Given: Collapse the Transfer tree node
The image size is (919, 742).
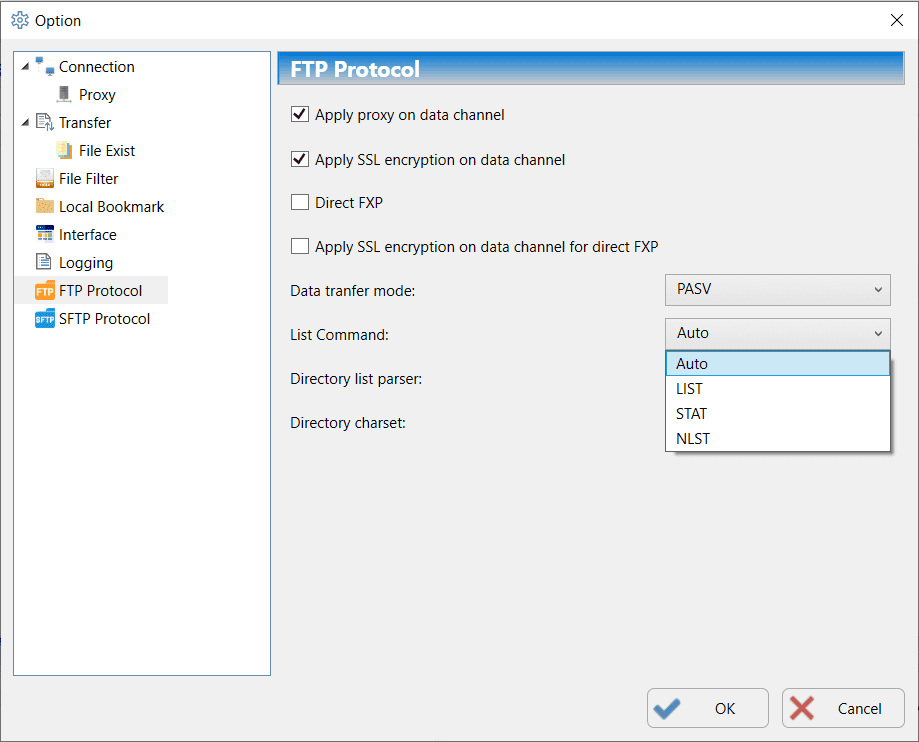Looking at the screenshot, I should [x=25, y=123].
